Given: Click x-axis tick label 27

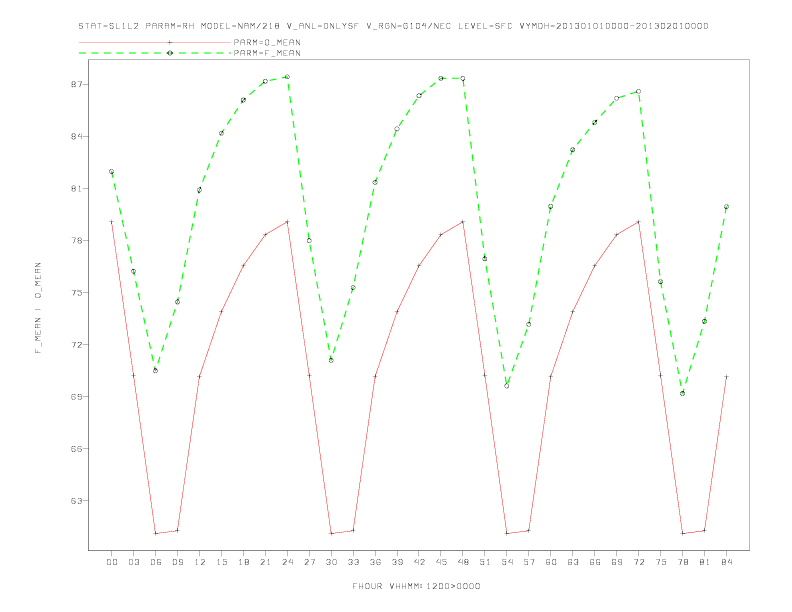Looking at the screenshot, I should pyautogui.click(x=309, y=562).
